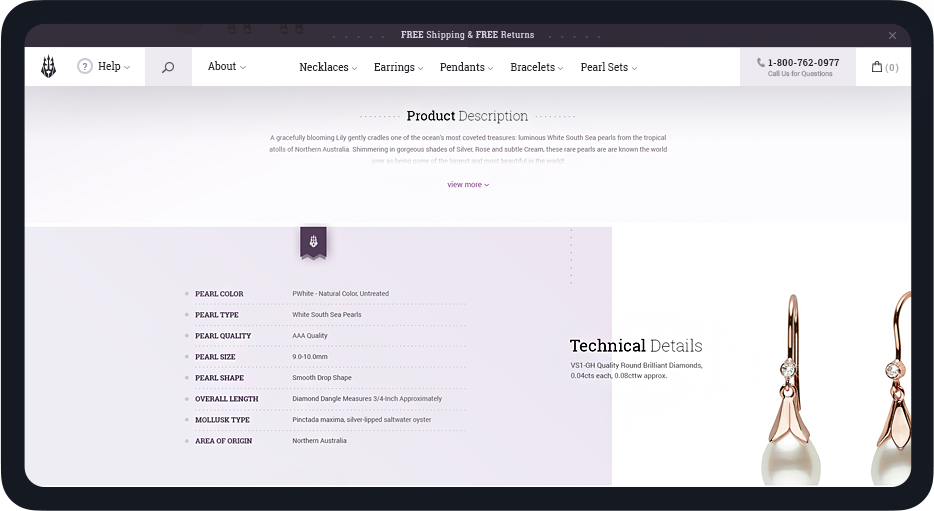This screenshot has width=934, height=511.
Task: Click the crown logo in header
Action: (x=48, y=67)
